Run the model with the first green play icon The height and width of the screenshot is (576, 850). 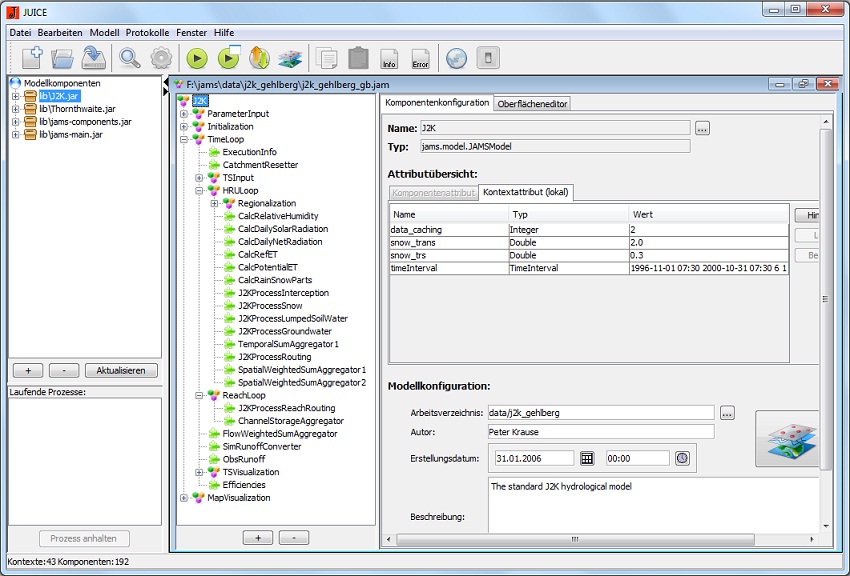click(196, 58)
